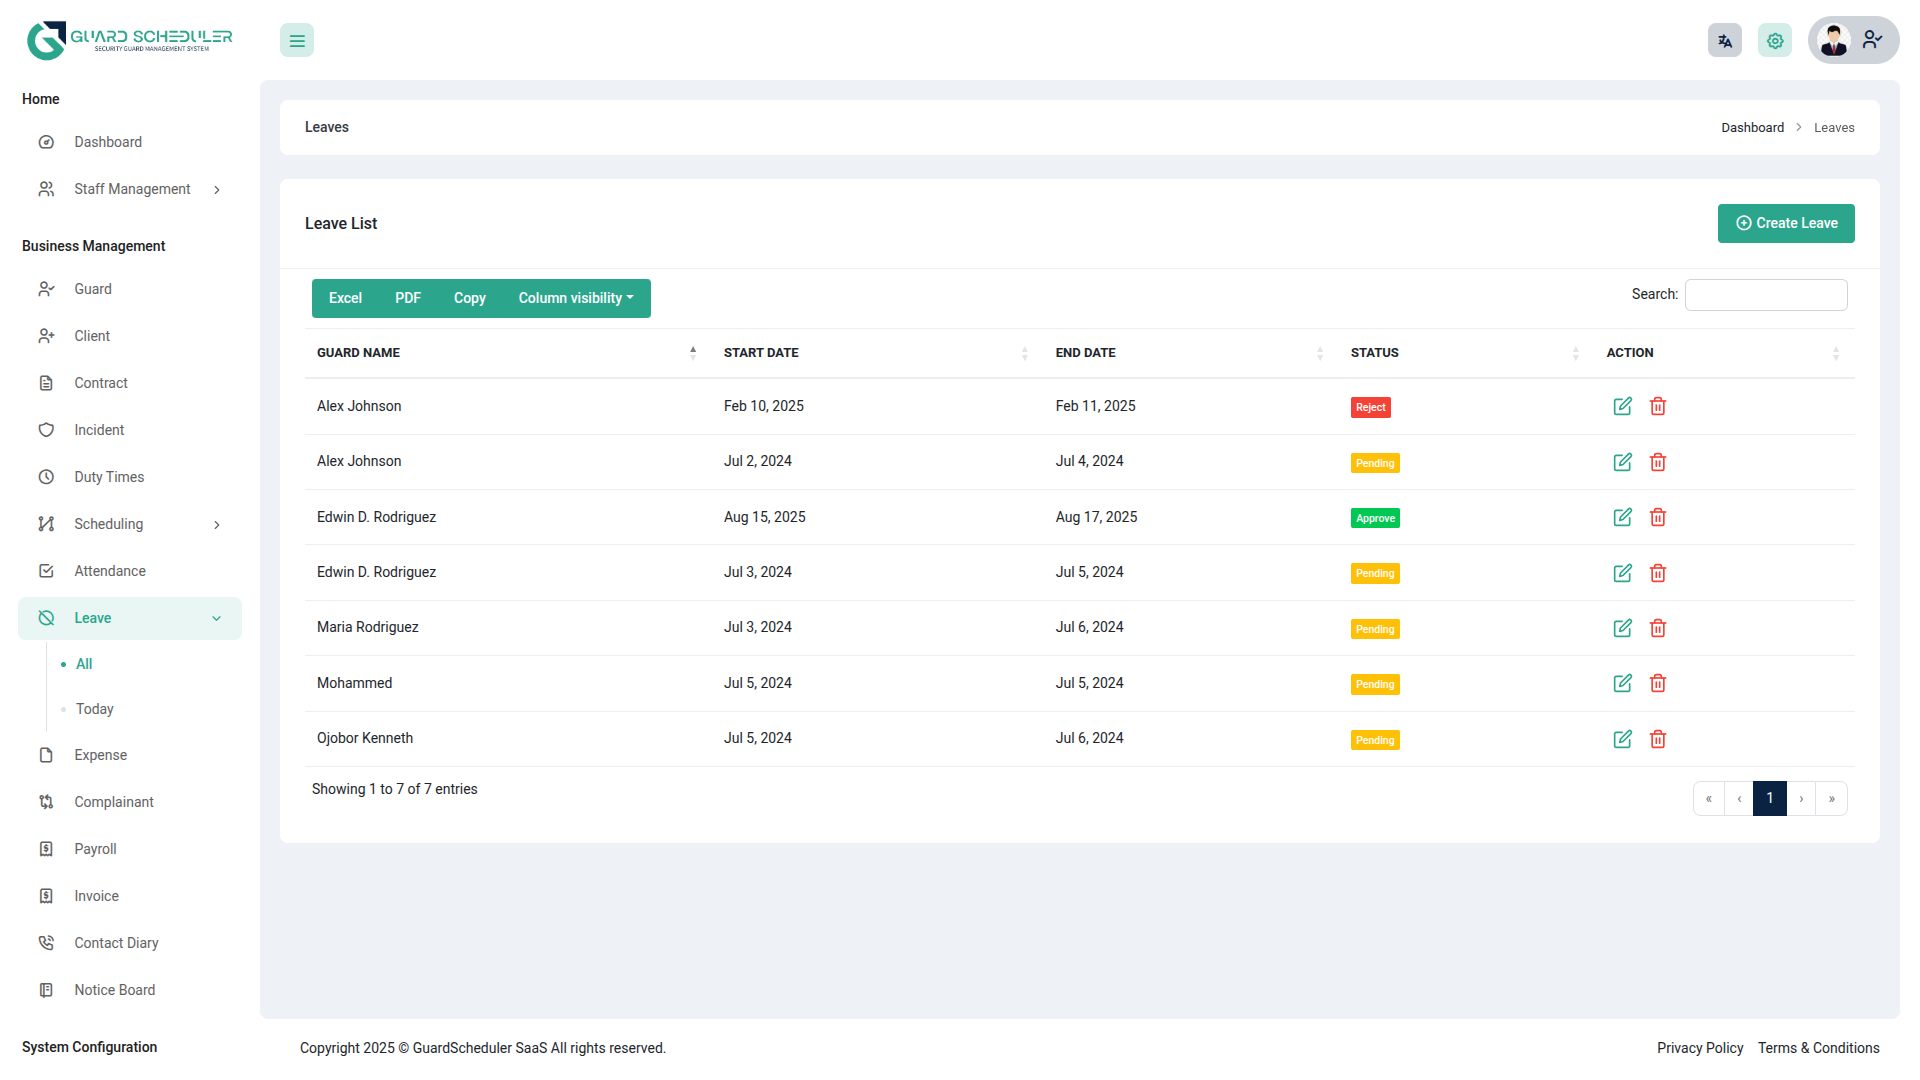1920x1080 pixels.
Task: Click the settings gear icon in header
Action: click(1775, 41)
